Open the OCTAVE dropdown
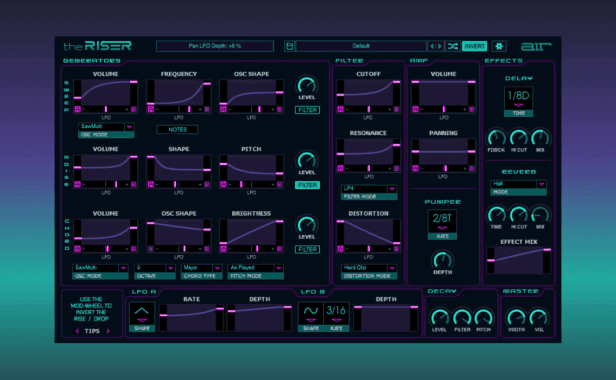 tap(154, 268)
